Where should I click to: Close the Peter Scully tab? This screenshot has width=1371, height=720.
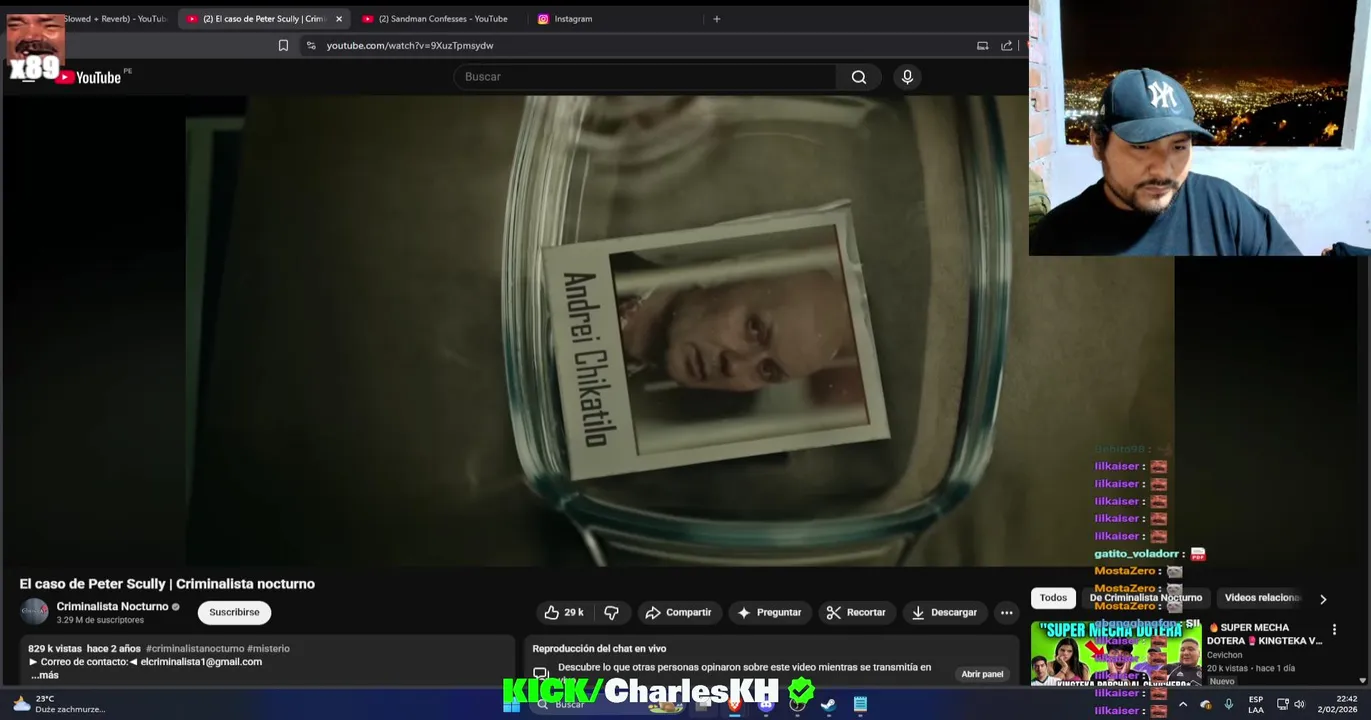coord(339,19)
